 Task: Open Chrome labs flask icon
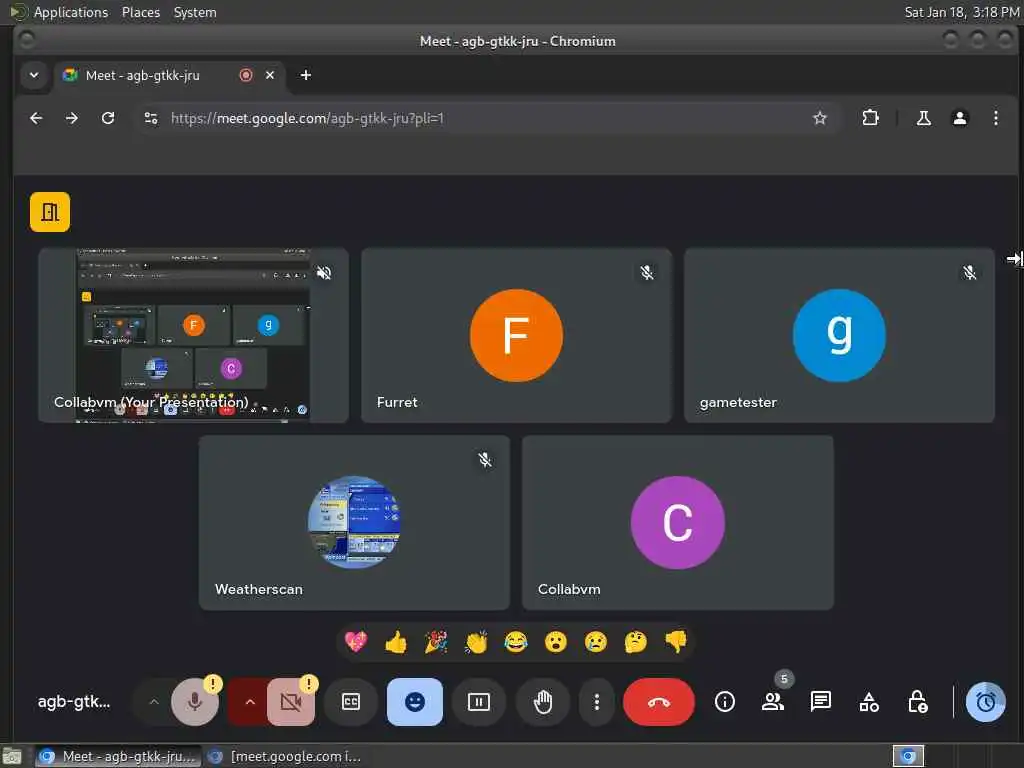tap(923, 118)
